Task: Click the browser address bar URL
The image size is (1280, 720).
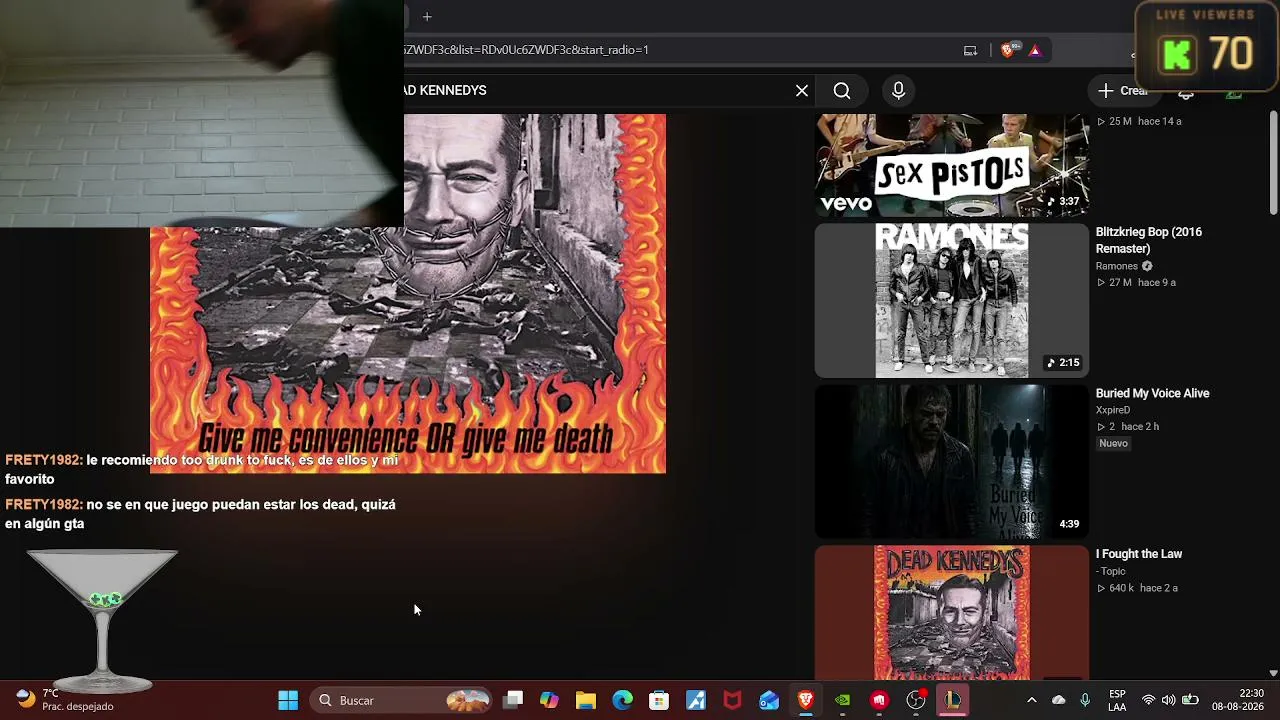Action: (526, 50)
